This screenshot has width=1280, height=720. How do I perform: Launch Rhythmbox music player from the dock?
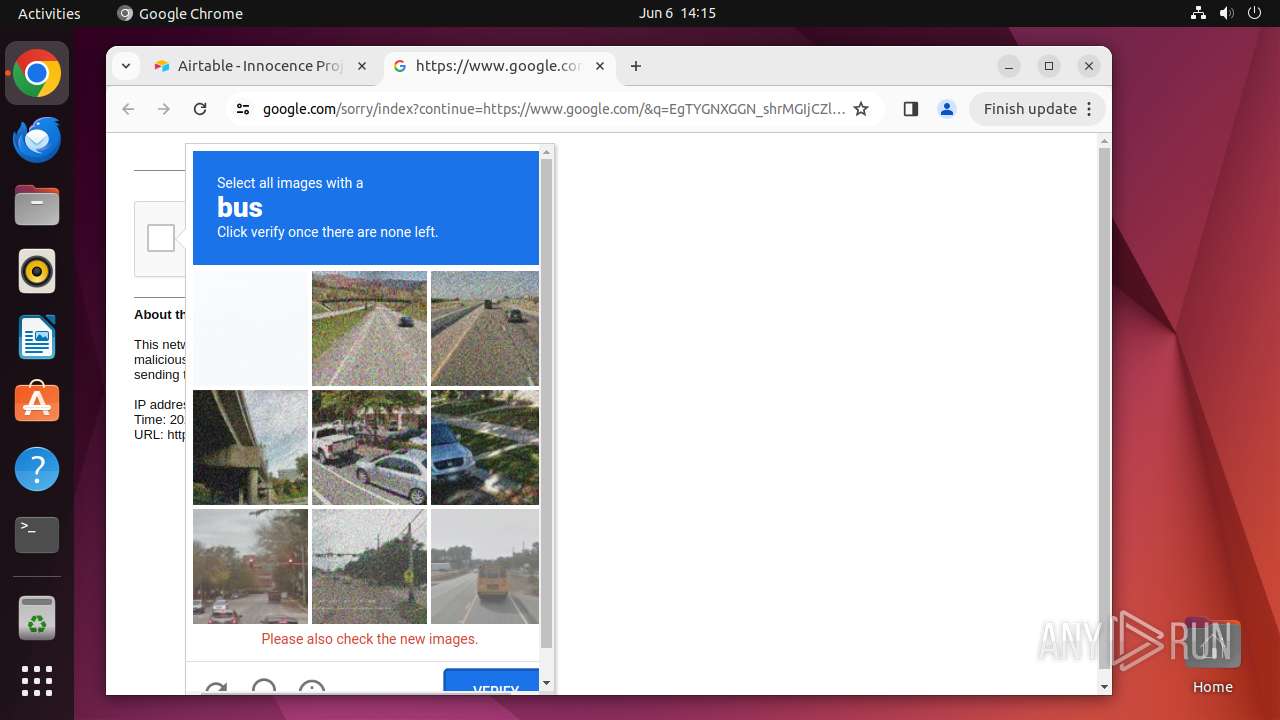[37, 271]
